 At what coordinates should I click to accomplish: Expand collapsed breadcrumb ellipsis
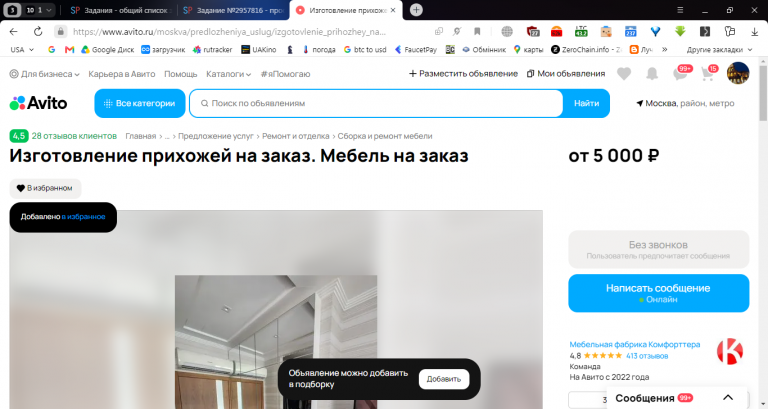[x=167, y=136]
